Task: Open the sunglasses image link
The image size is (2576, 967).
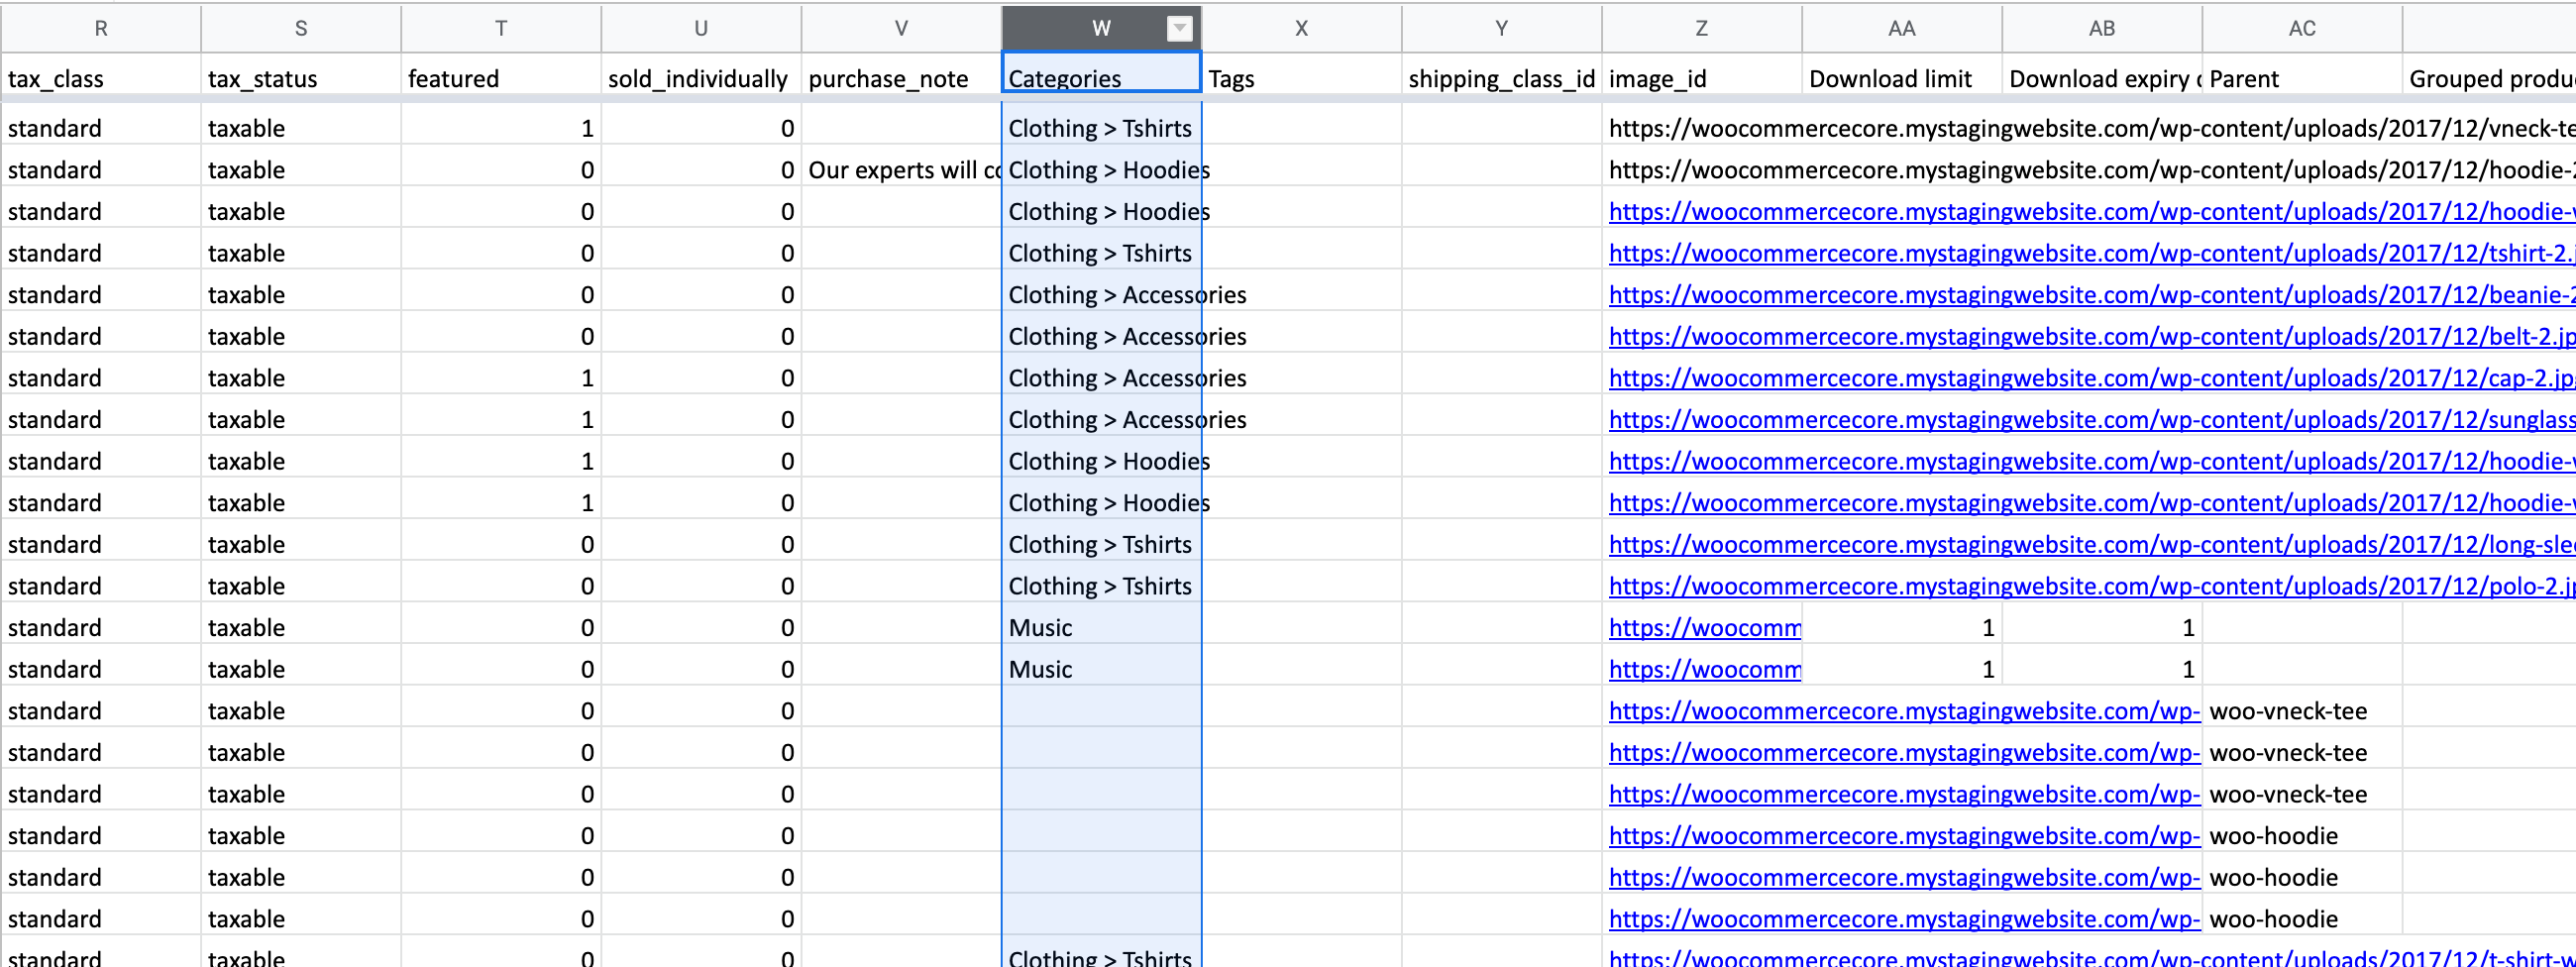Action: (x=2090, y=420)
